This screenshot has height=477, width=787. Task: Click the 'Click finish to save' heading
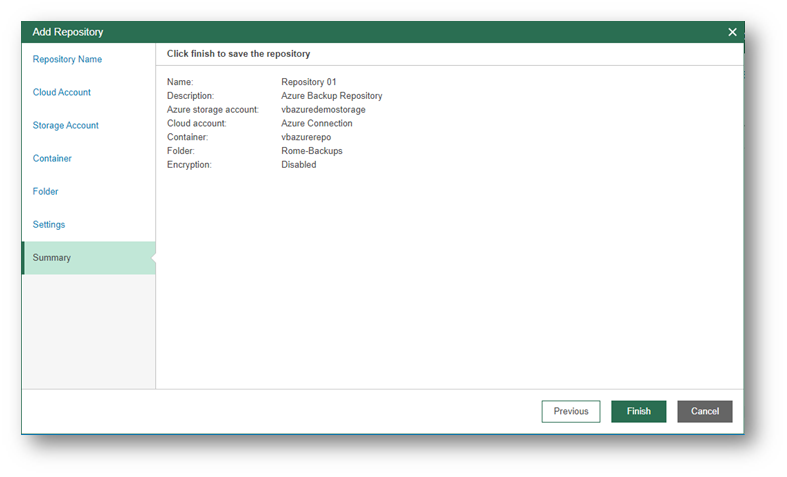(238, 53)
